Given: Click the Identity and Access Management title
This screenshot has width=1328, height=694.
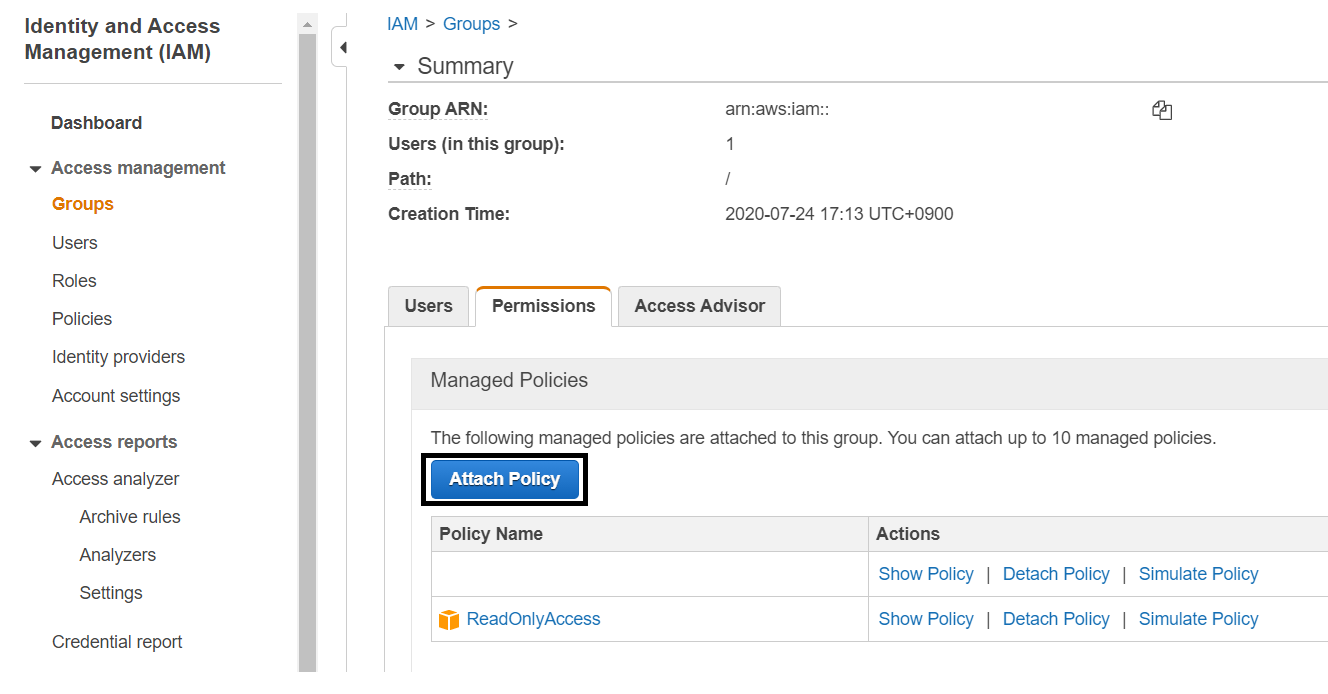Looking at the screenshot, I should click(x=122, y=39).
